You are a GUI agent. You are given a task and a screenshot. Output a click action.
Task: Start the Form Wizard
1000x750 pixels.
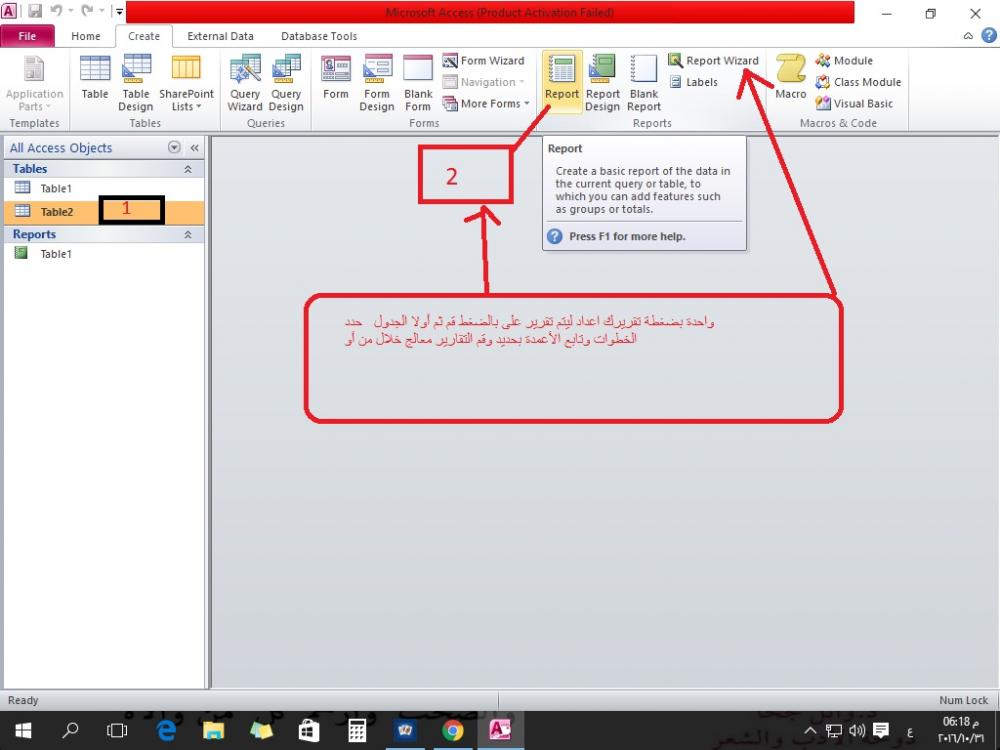(x=484, y=61)
